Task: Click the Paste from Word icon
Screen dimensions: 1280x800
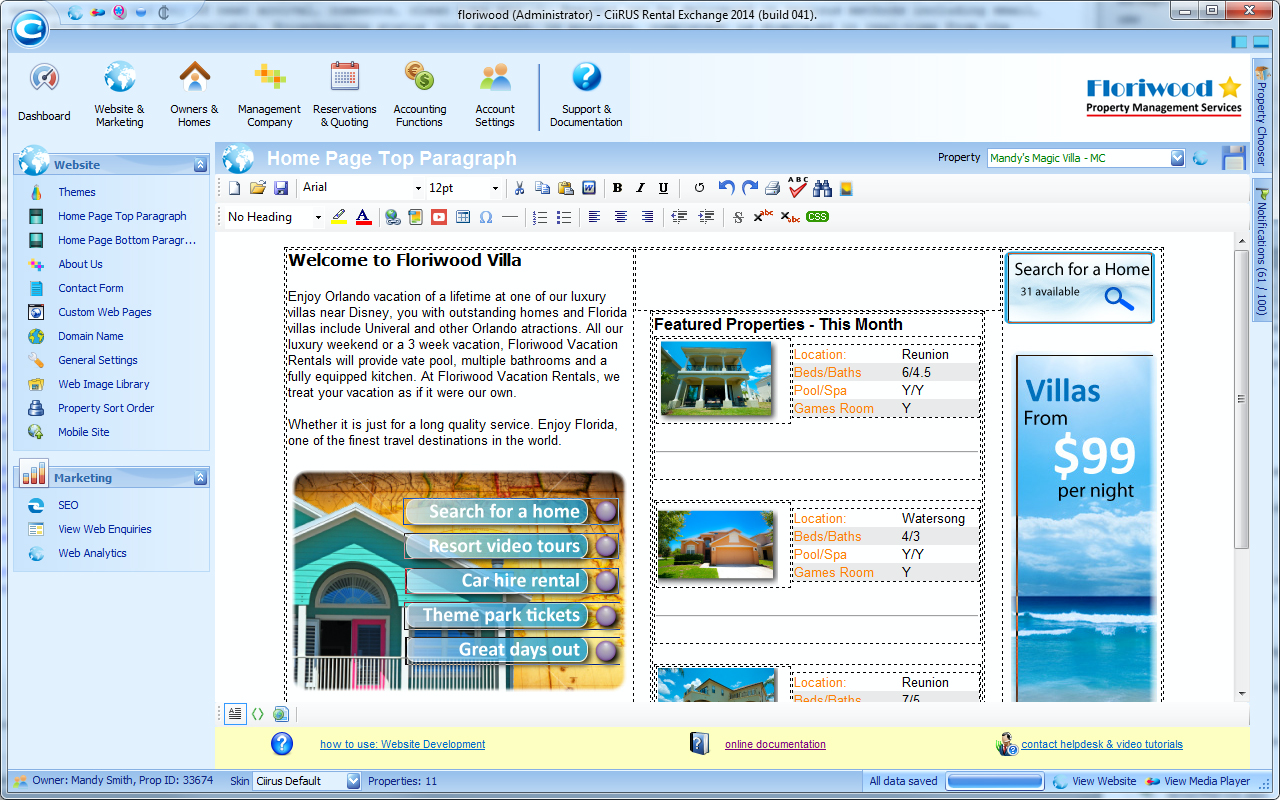Action: (x=589, y=188)
